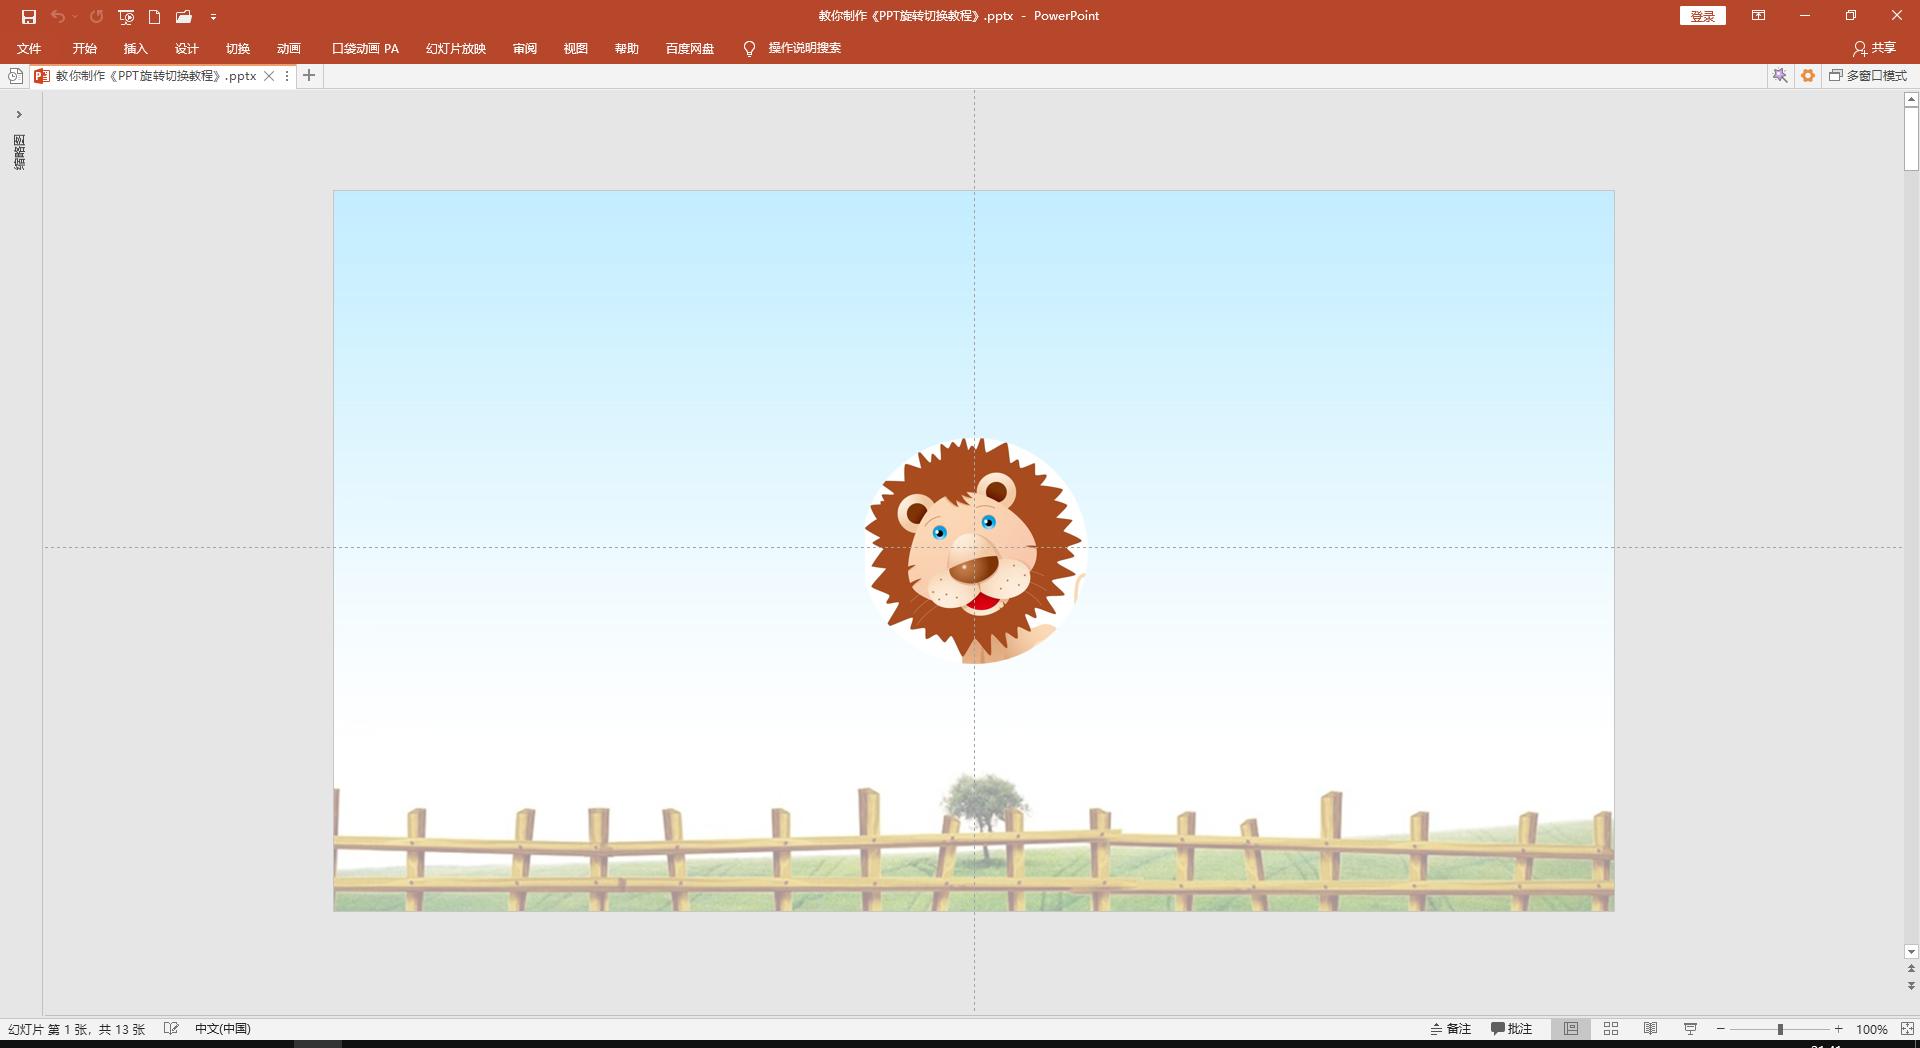Viewport: 1920px width, 1048px height.
Task: Start slideshow from beginning icon
Action: click(x=126, y=17)
